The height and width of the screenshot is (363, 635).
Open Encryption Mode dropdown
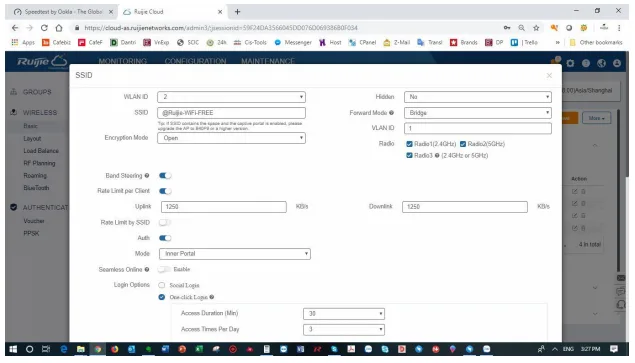pos(231,138)
